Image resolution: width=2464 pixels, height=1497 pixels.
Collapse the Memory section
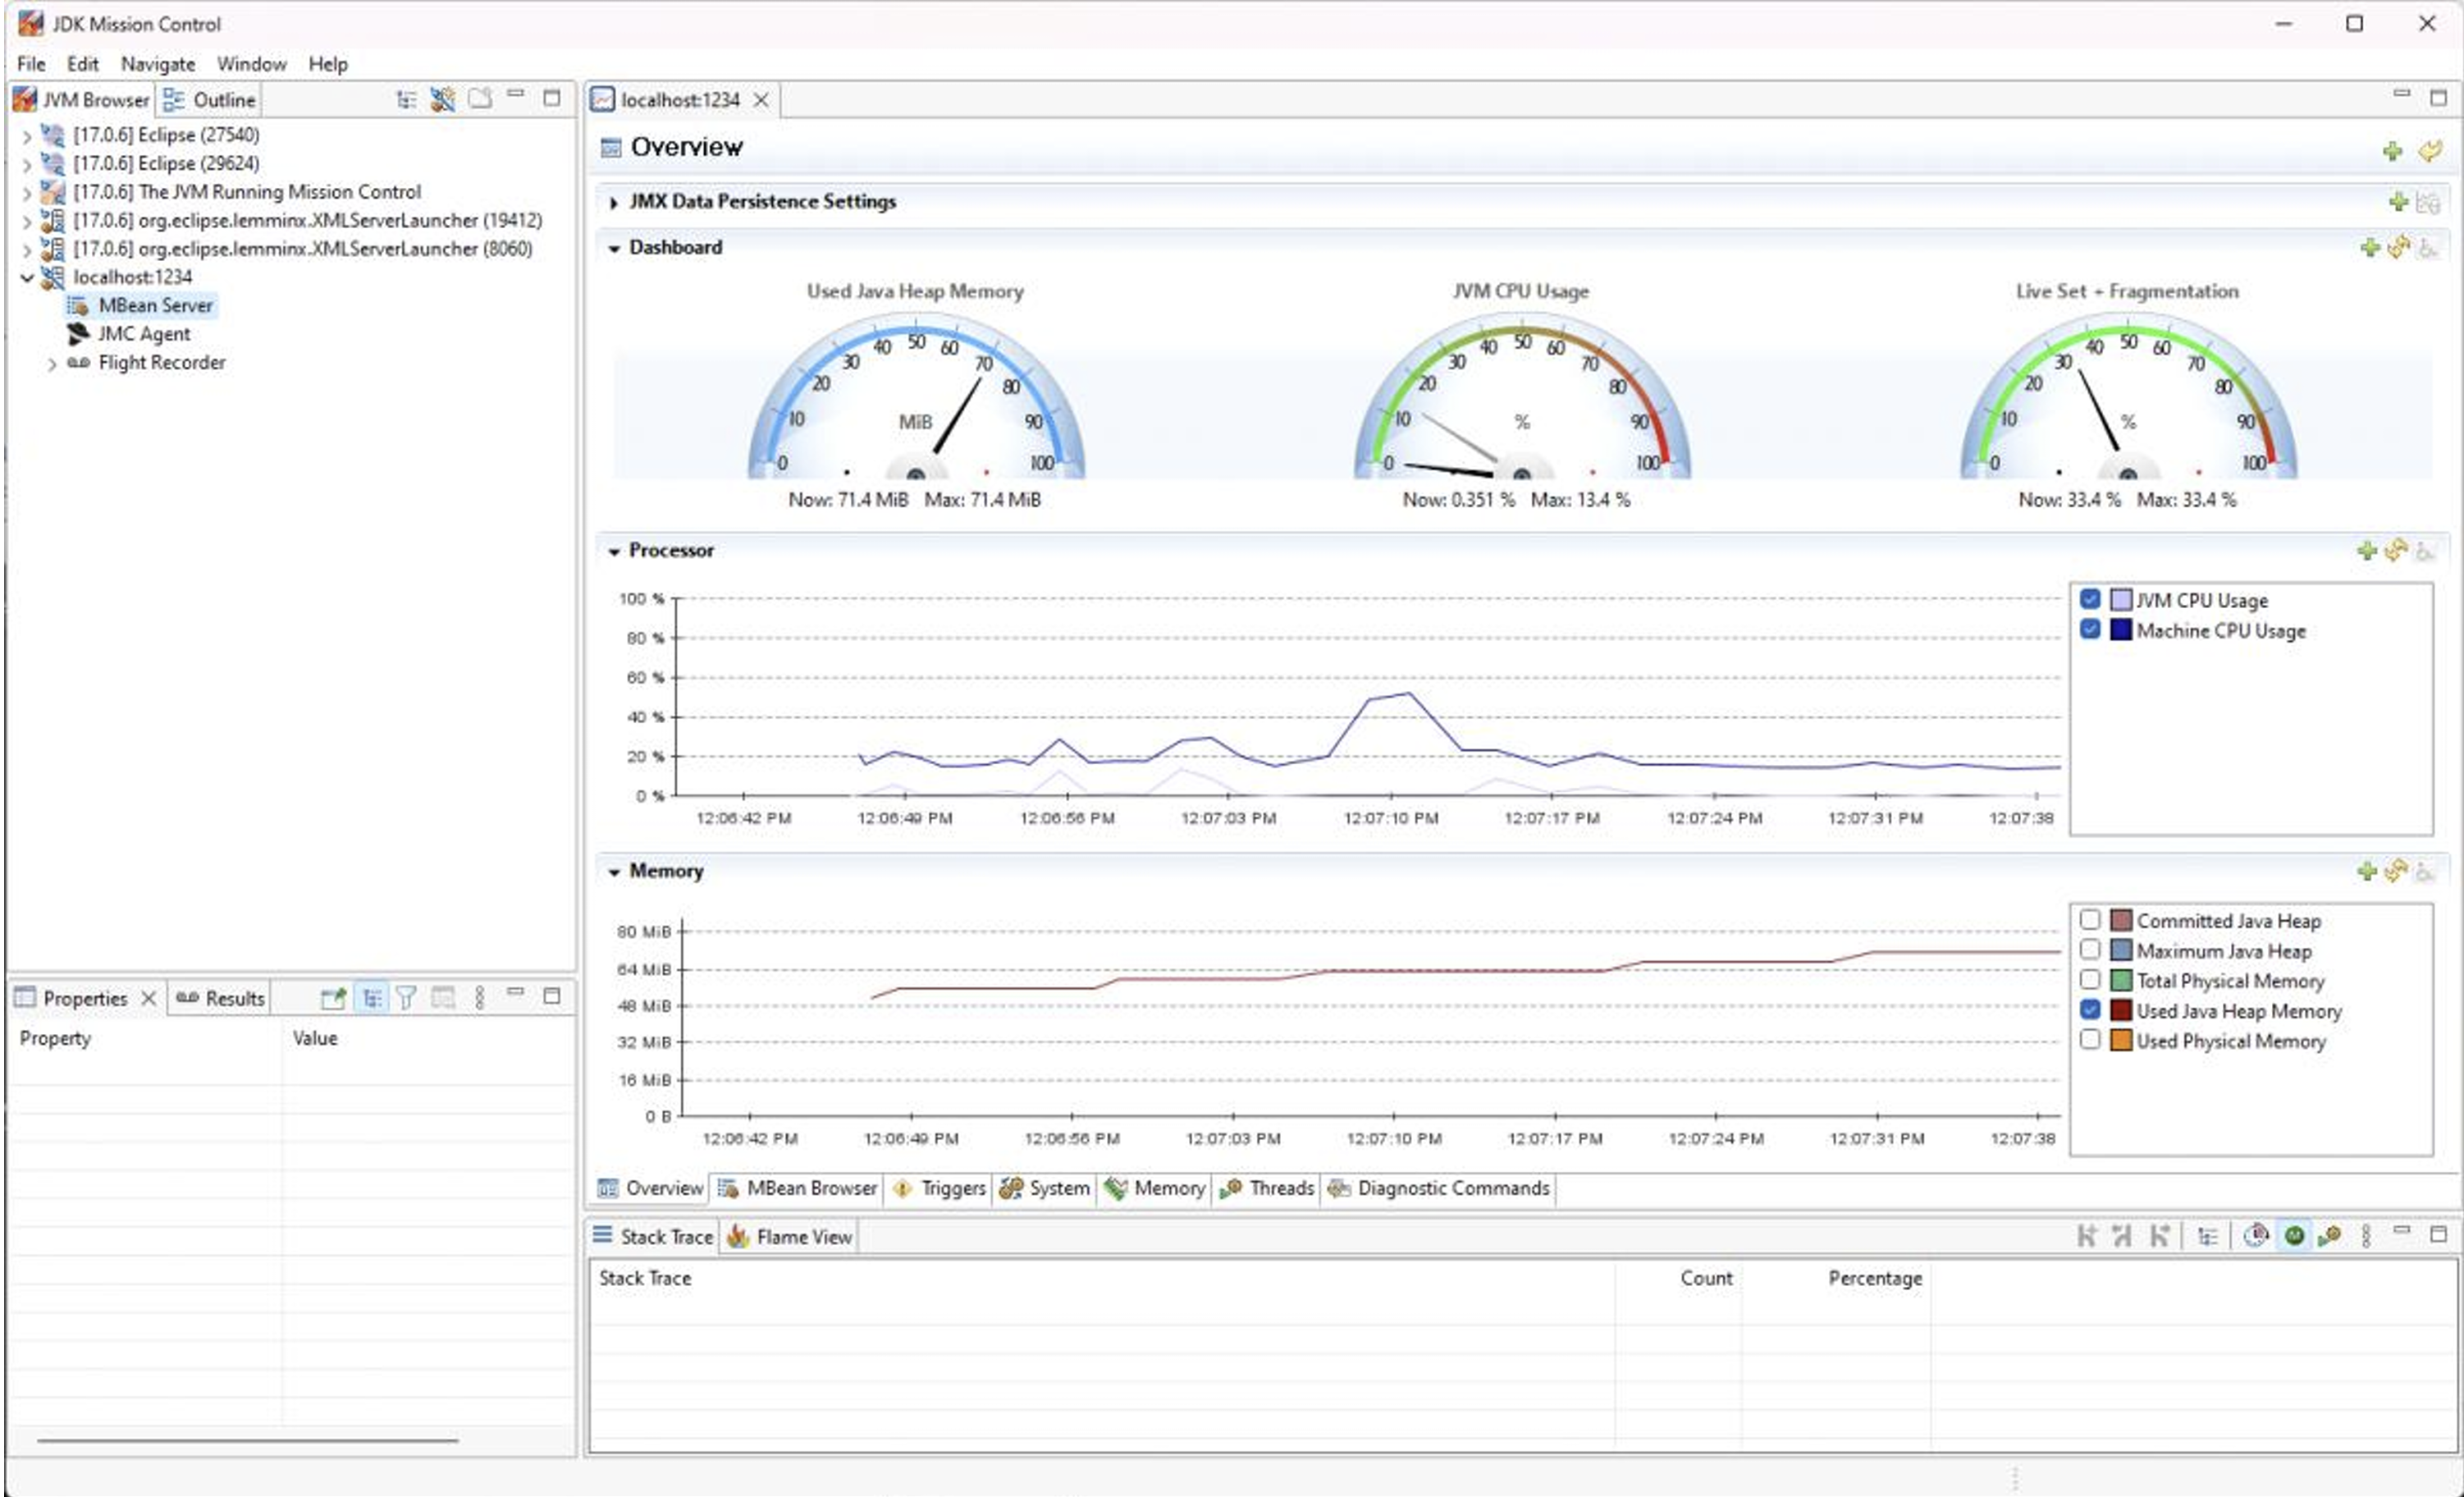pos(613,872)
